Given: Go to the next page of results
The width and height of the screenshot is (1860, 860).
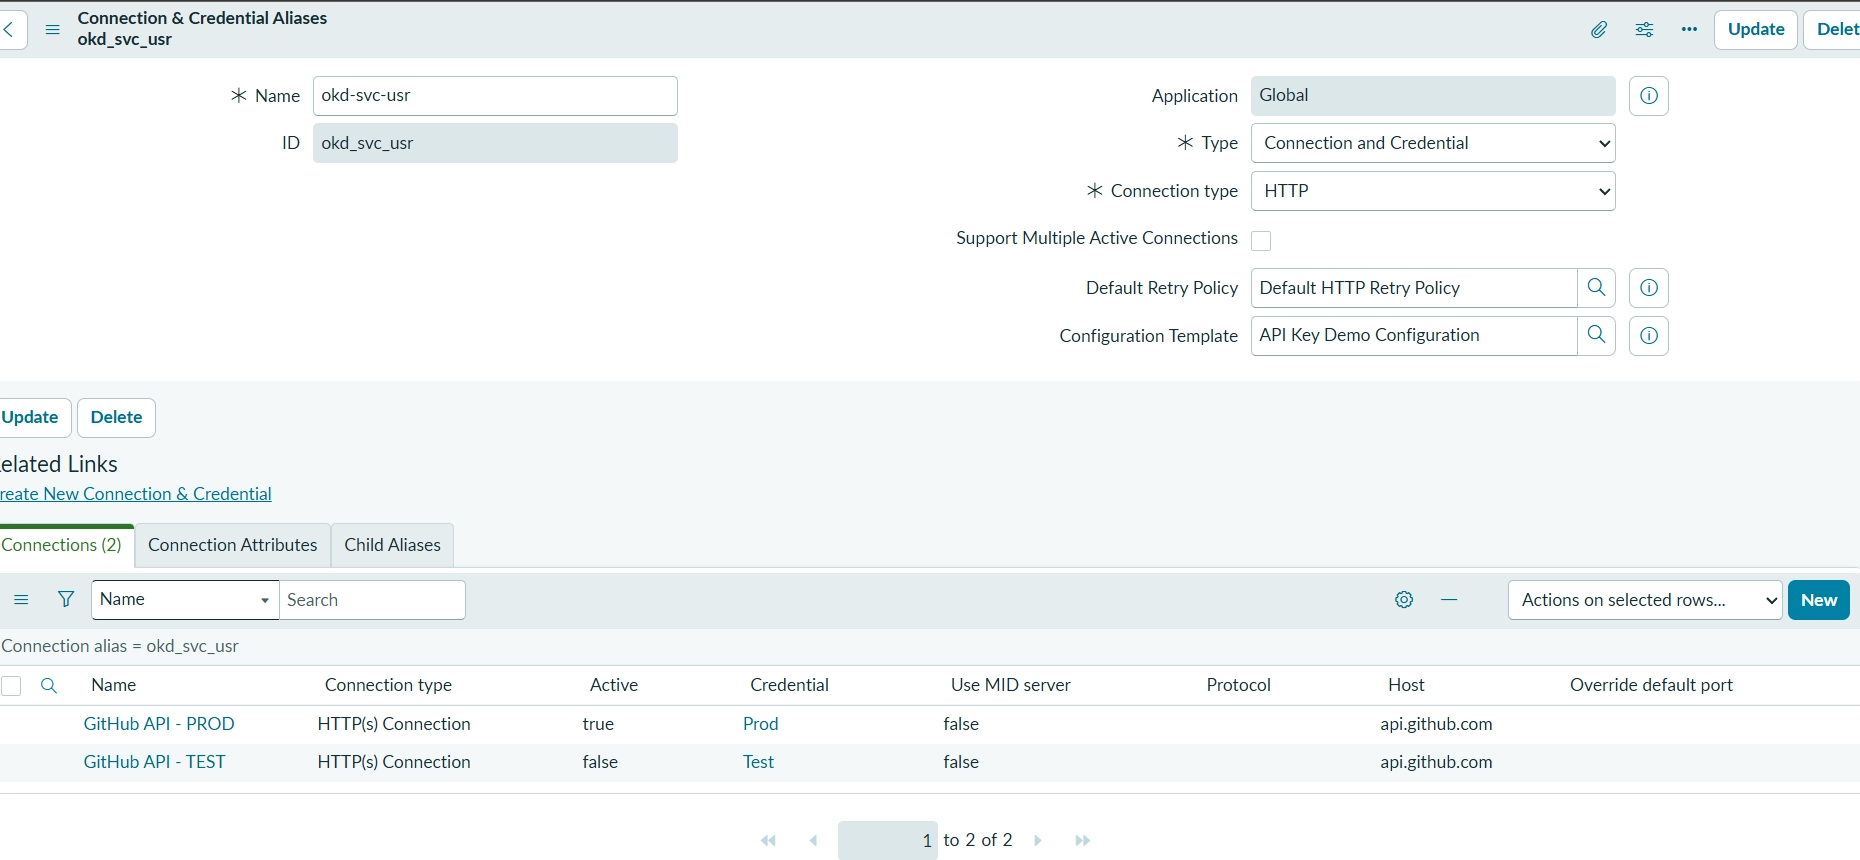Looking at the screenshot, I should click(x=1038, y=841).
